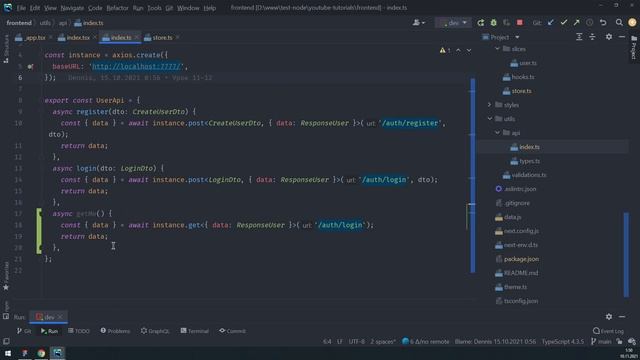This screenshot has height=360, width=640.
Task: Click the gutter breakpoint icon on line 5
Action: point(31,67)
